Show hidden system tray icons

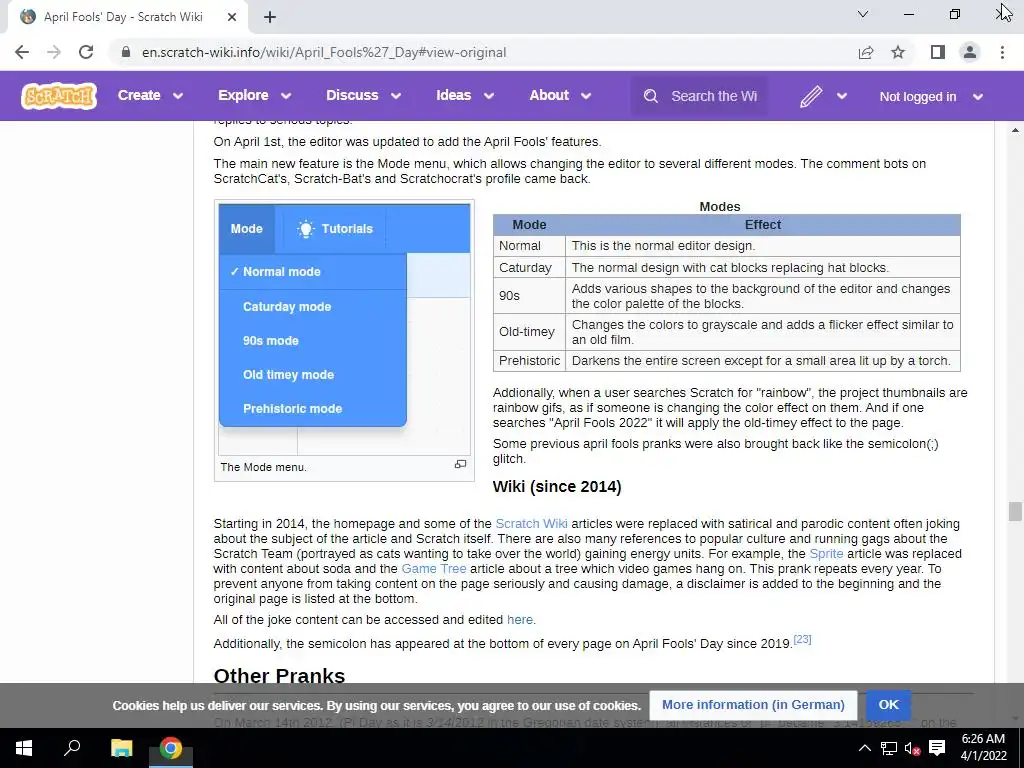tap(864, 748)
